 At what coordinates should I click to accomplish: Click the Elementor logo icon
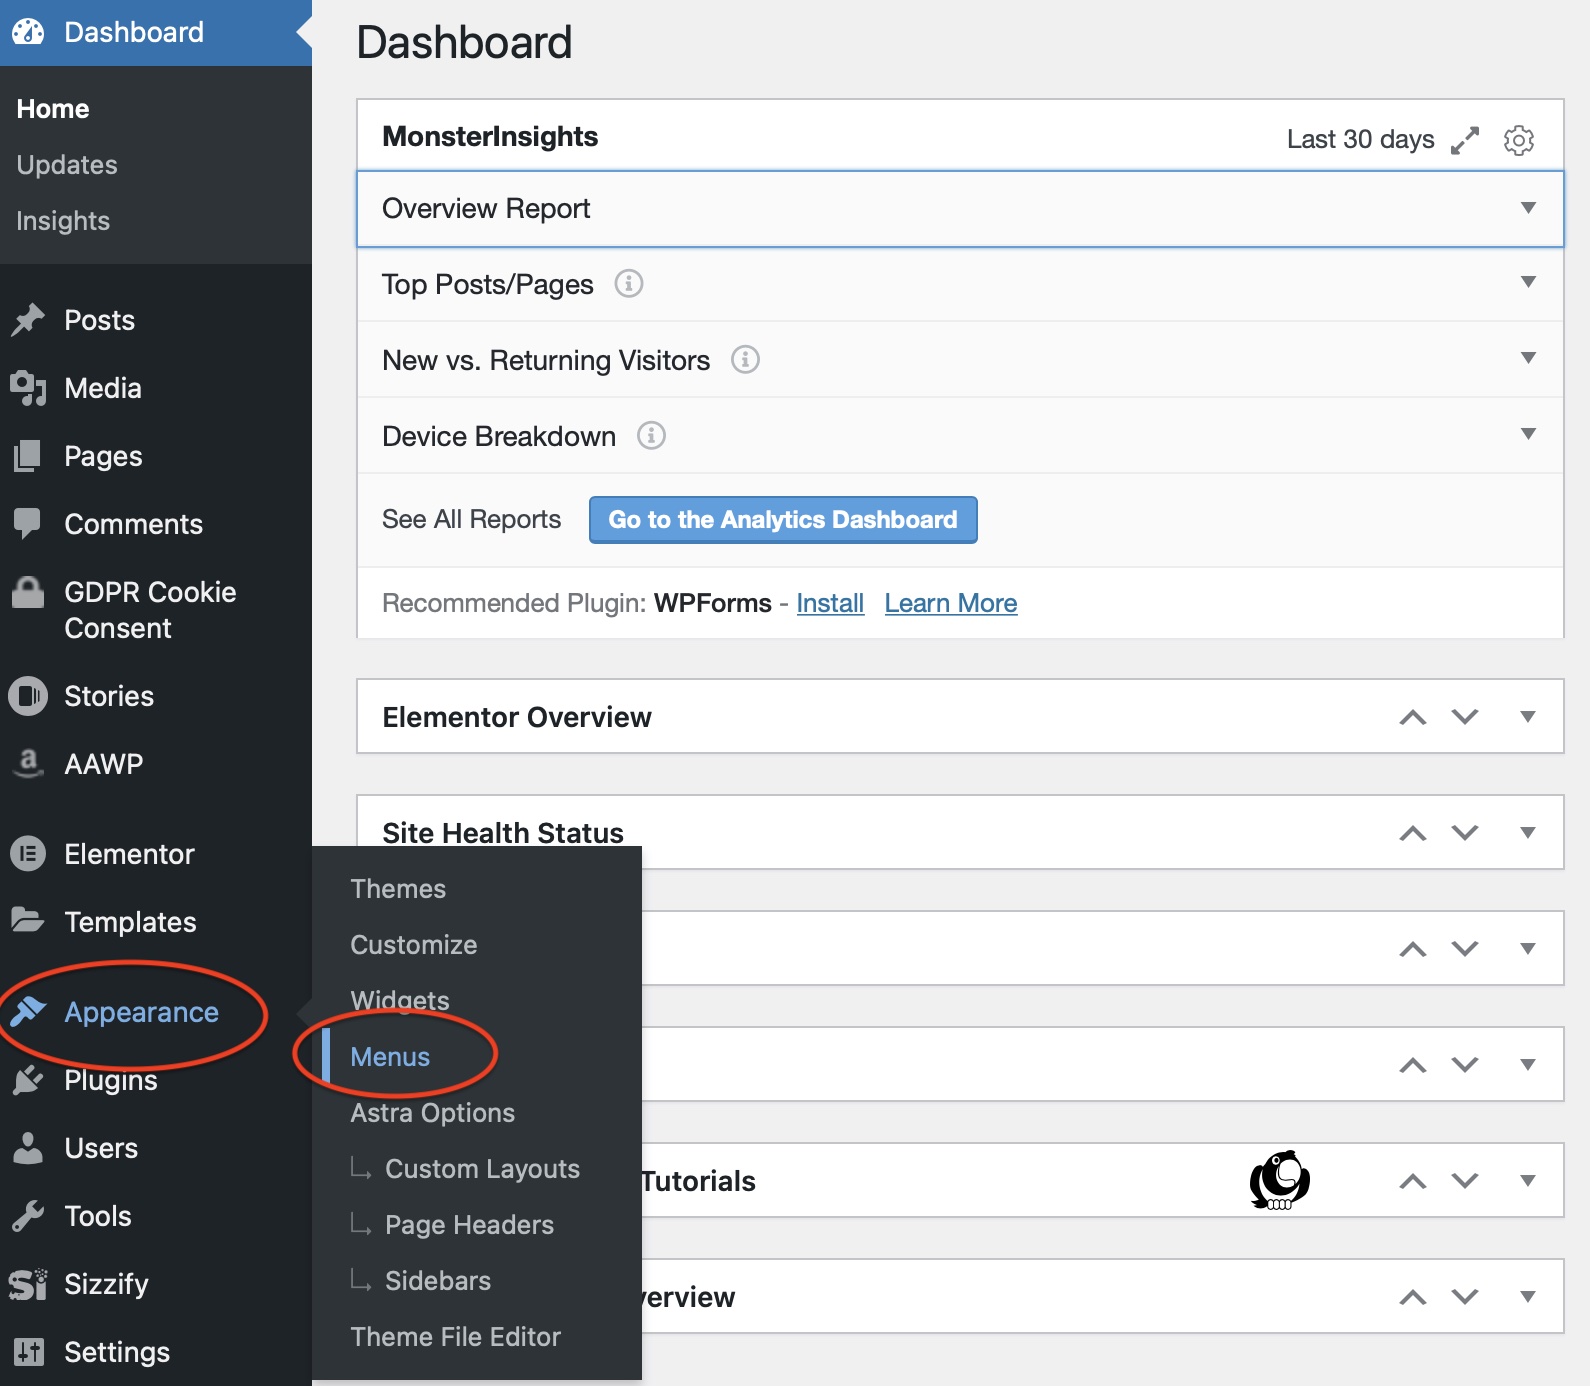(x=28, y=854)
